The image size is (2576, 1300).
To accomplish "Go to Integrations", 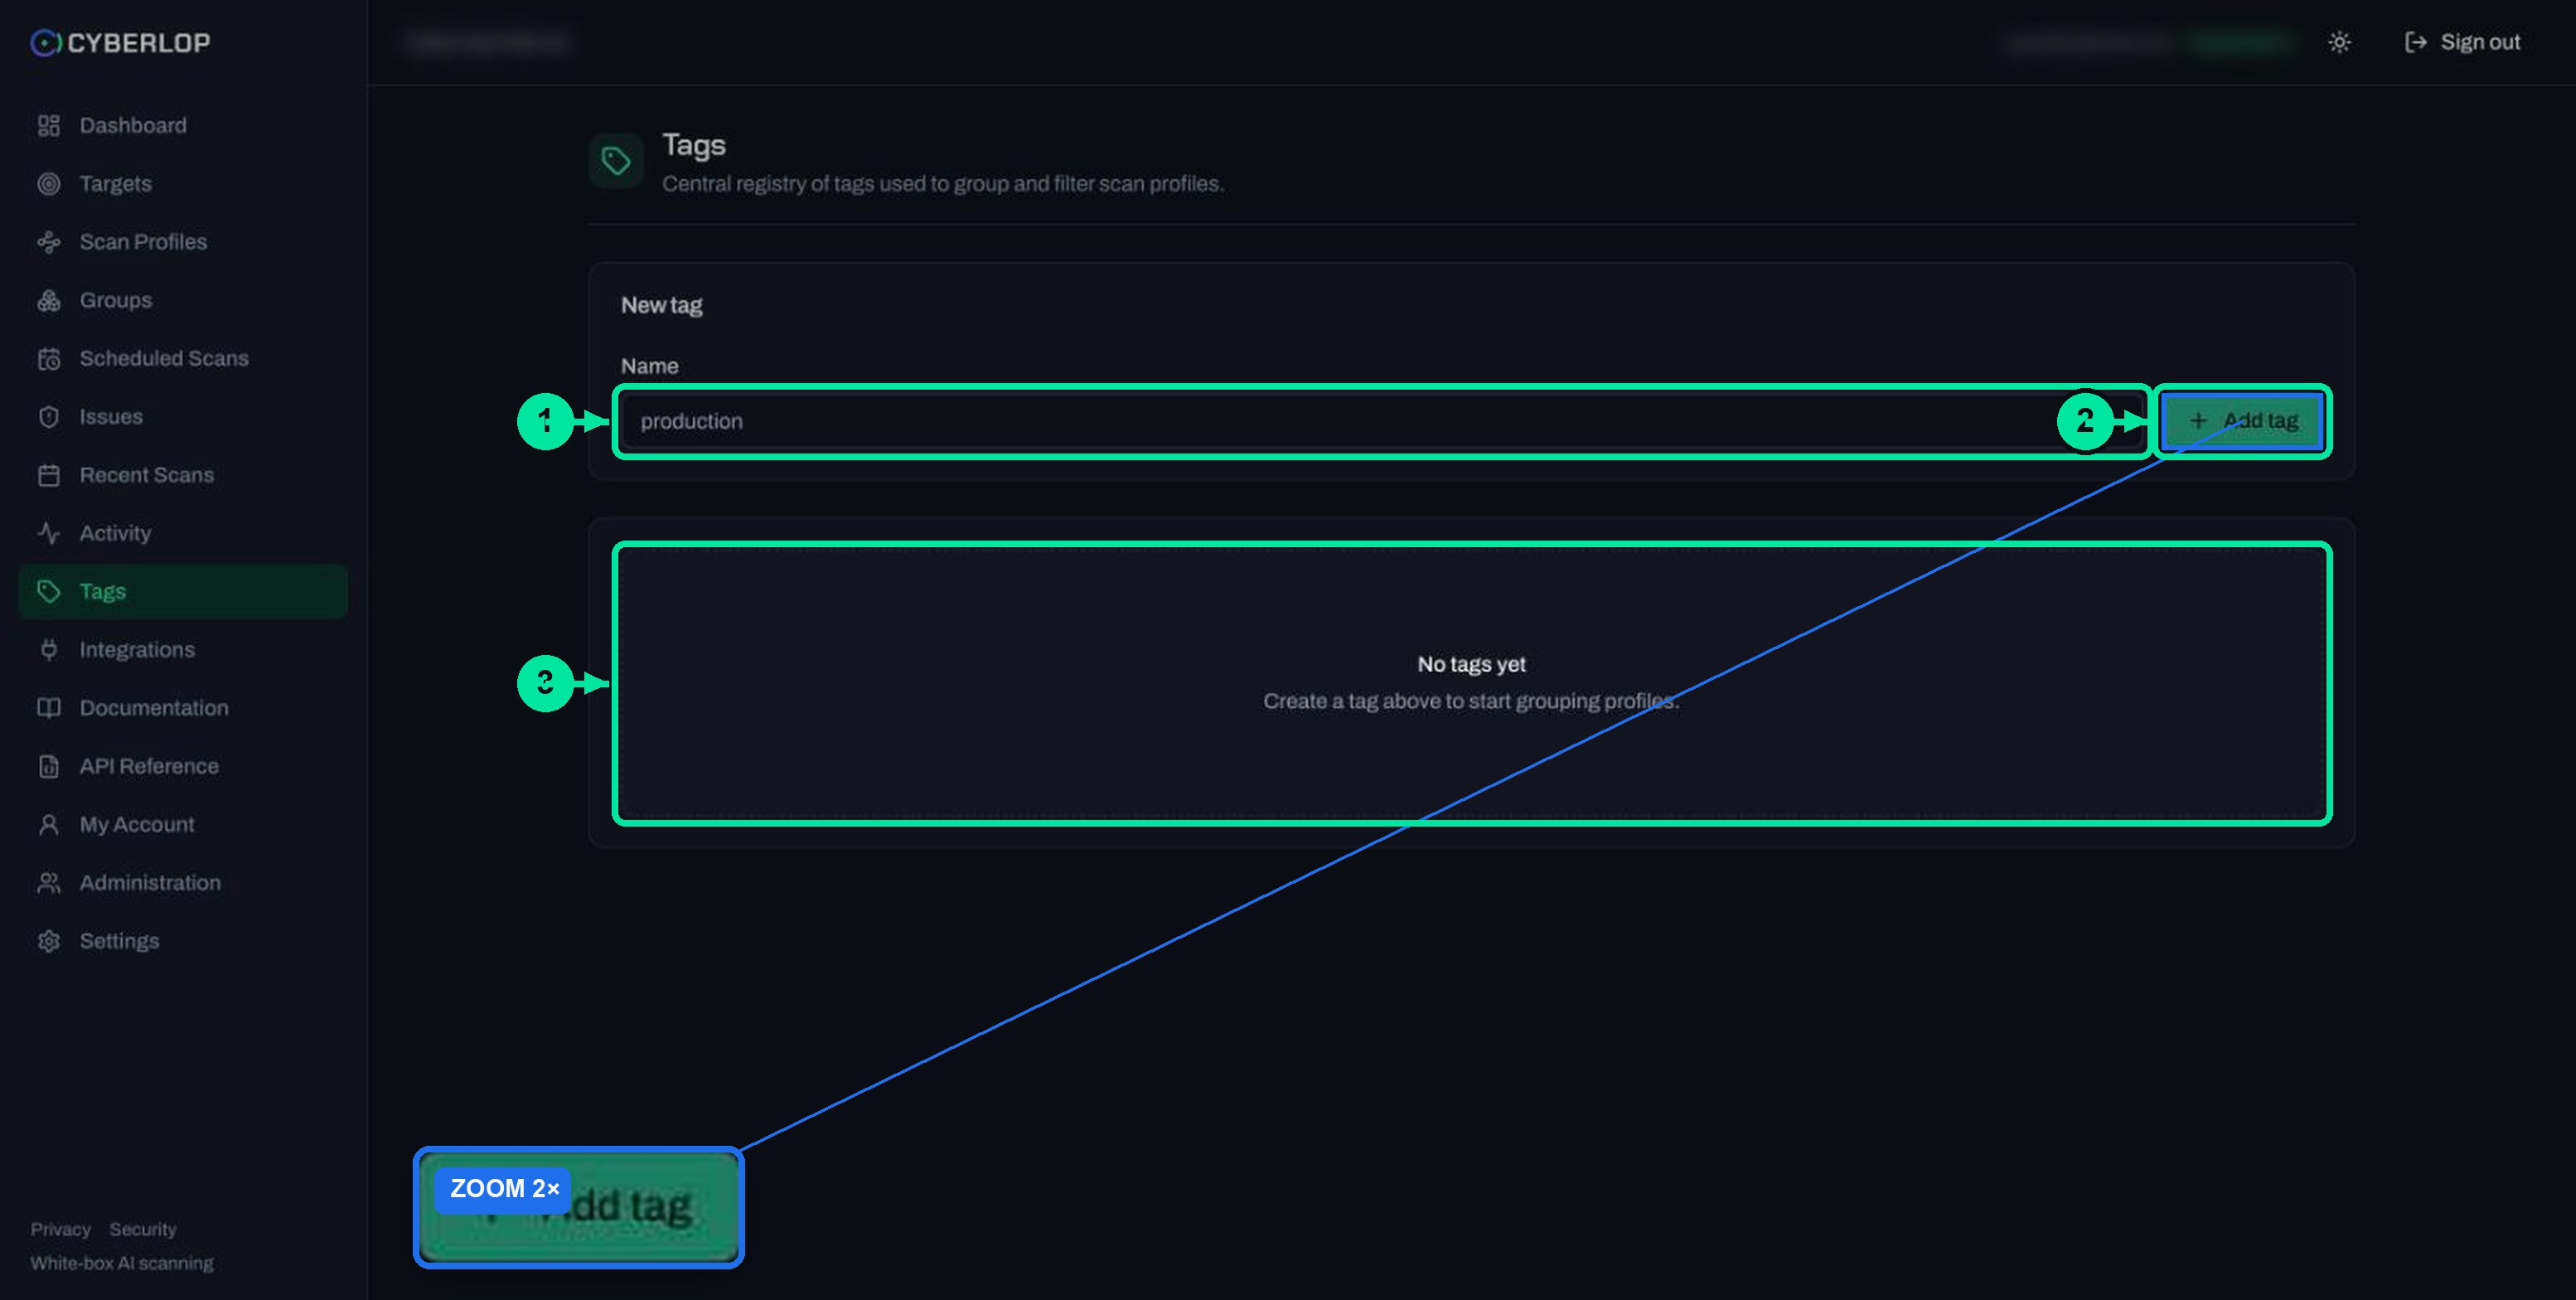I will [x=183, y=650].
